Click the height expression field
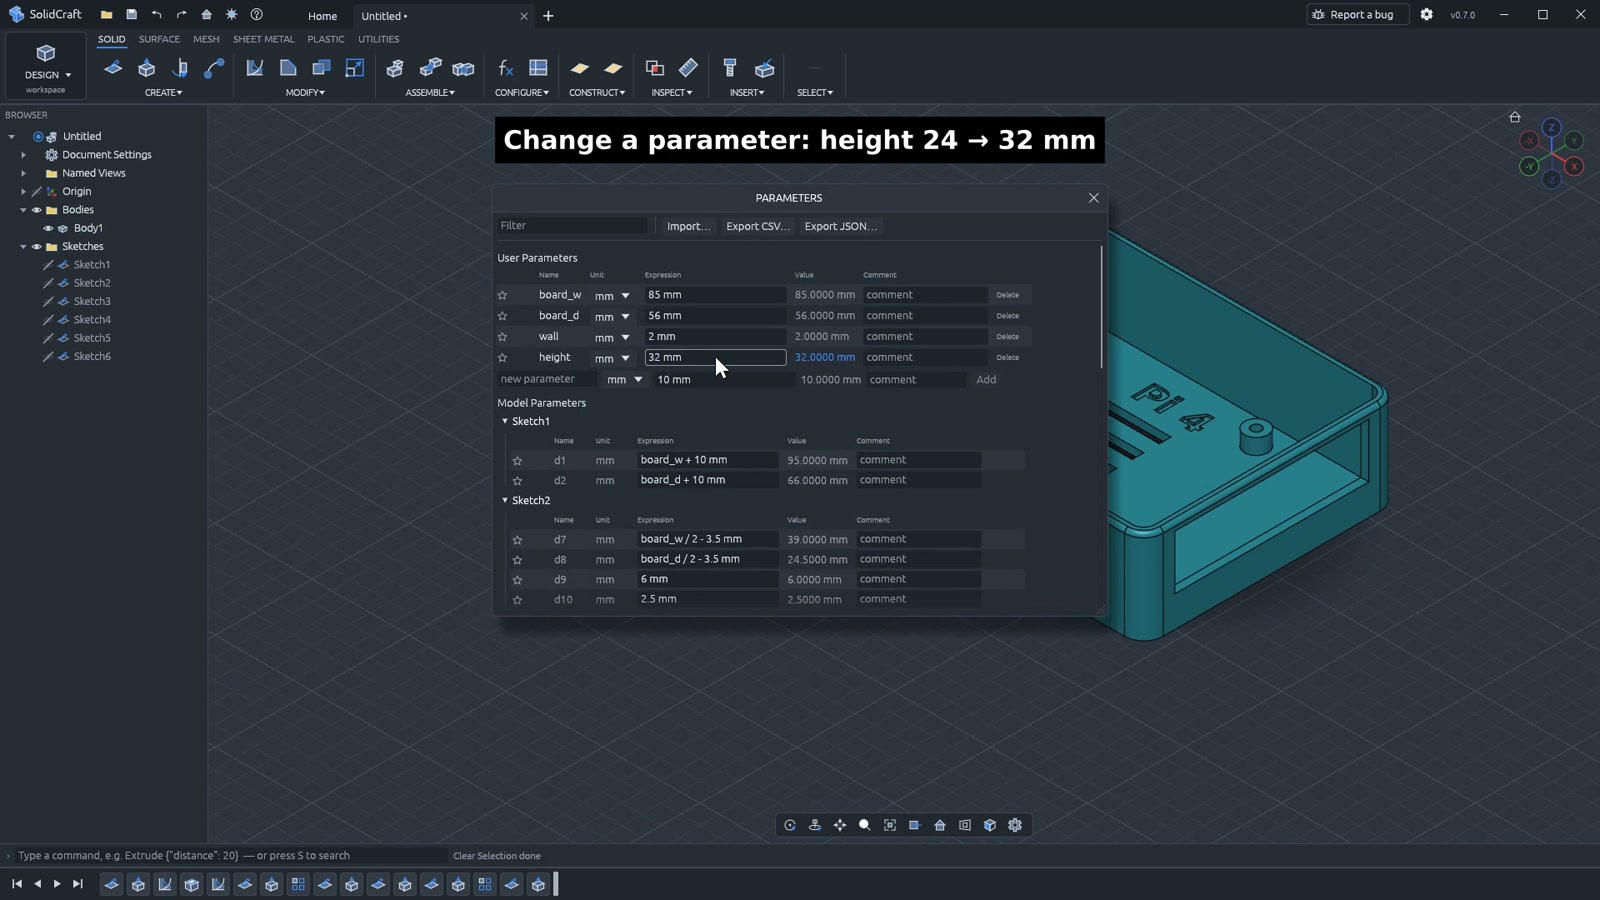 coord(716,357)
